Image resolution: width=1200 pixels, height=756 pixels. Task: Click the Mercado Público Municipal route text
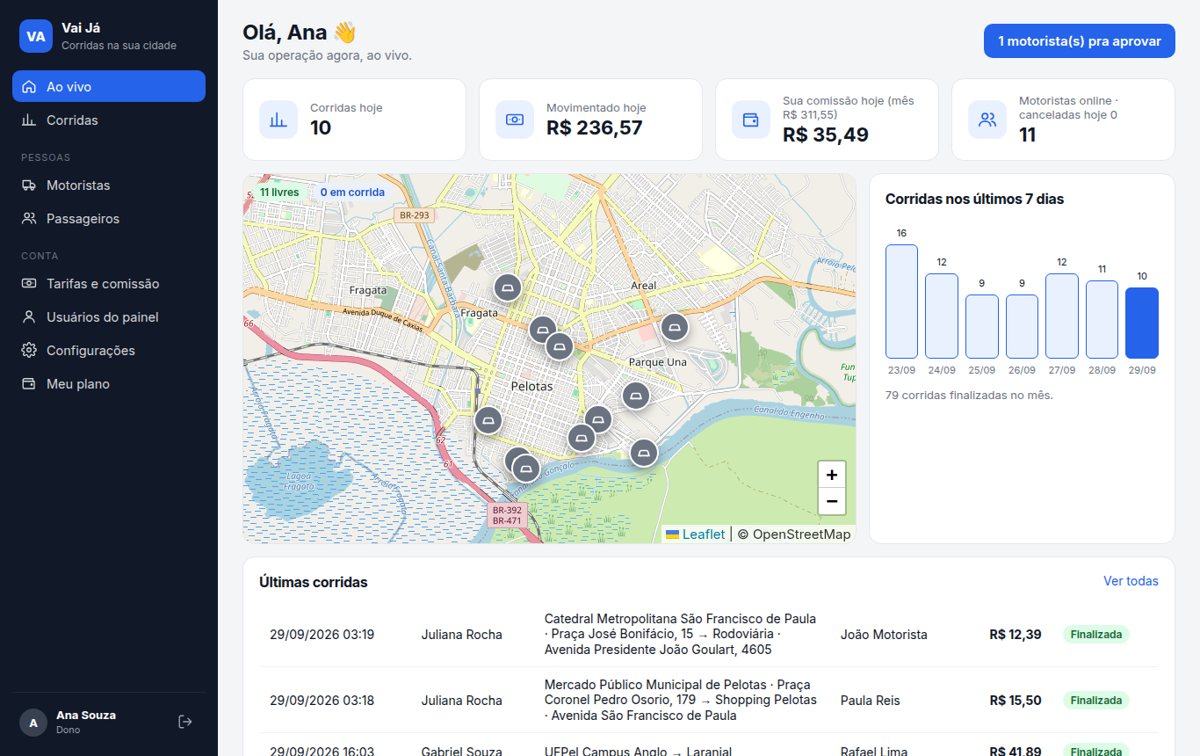click(x=680, y=700)
